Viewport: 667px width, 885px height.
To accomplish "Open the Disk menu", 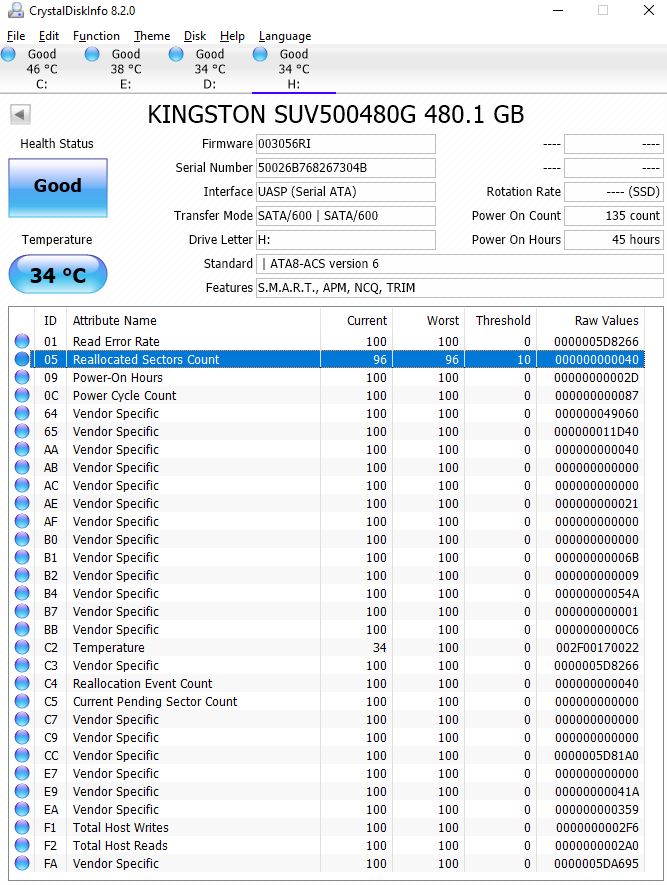I will tap(195, 36).
